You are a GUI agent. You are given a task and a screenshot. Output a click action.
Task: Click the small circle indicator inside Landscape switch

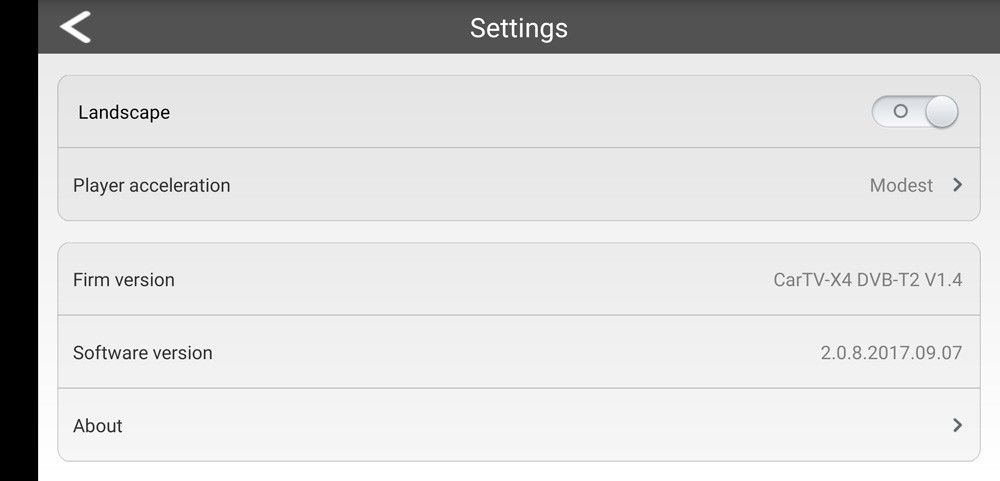pyautogui.click(x=900, y=112)
